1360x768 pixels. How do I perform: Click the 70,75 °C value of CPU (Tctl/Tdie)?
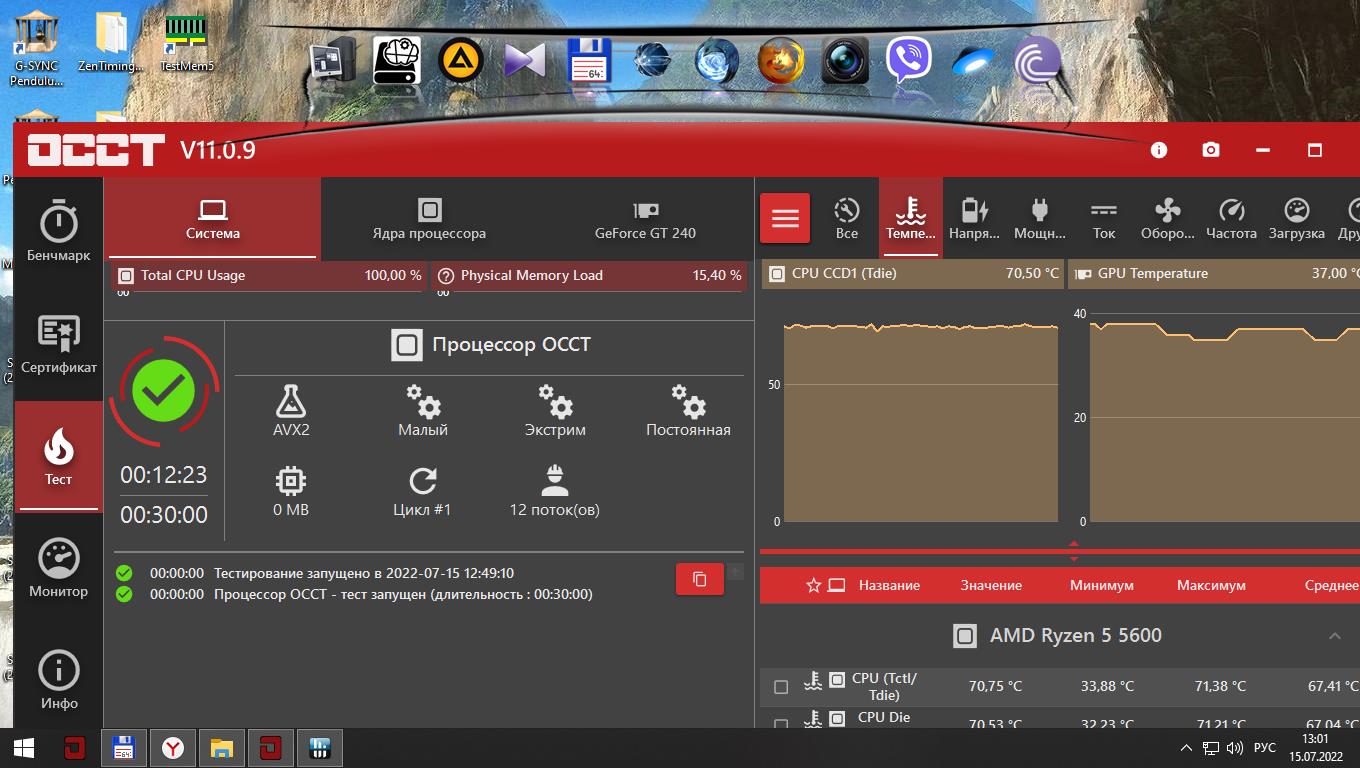995,687
